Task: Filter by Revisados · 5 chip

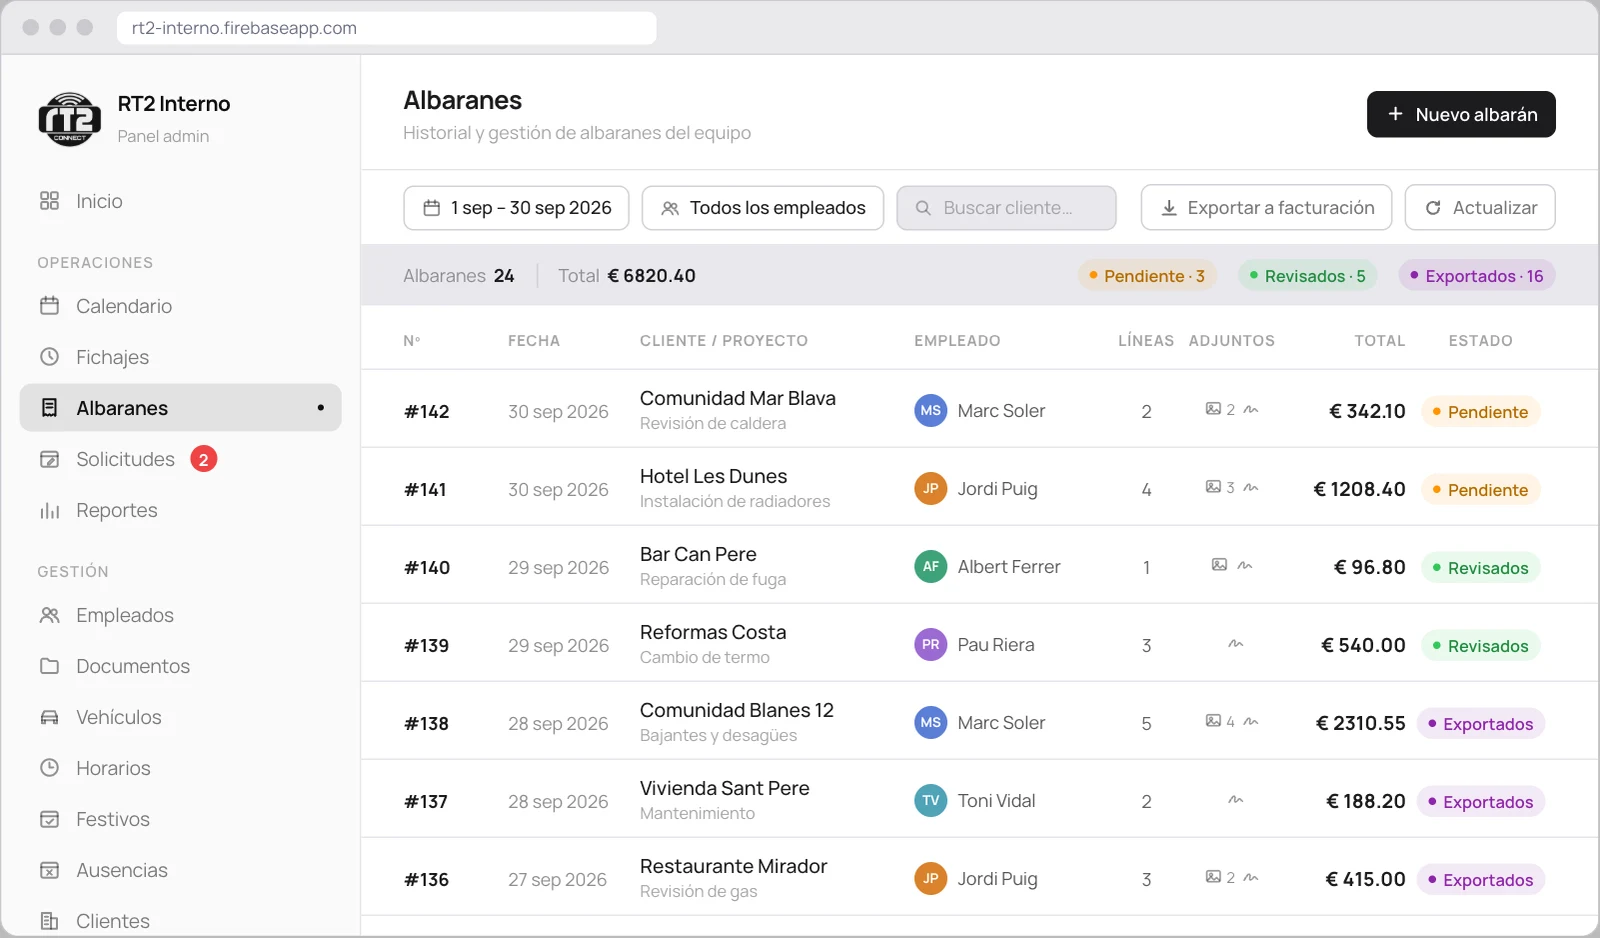Action: point(1308,276)
